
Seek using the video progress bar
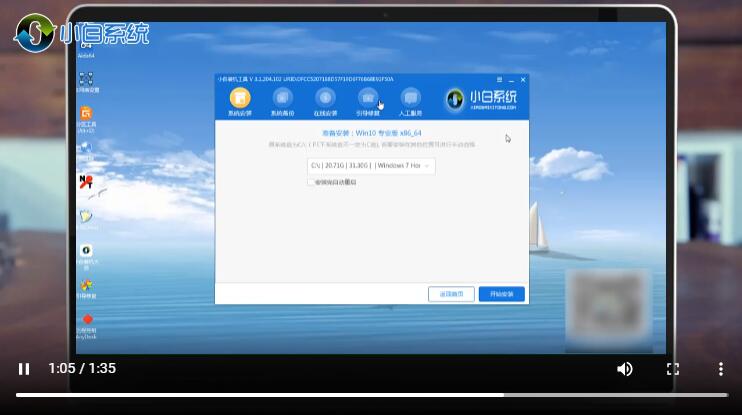point(371,395)
